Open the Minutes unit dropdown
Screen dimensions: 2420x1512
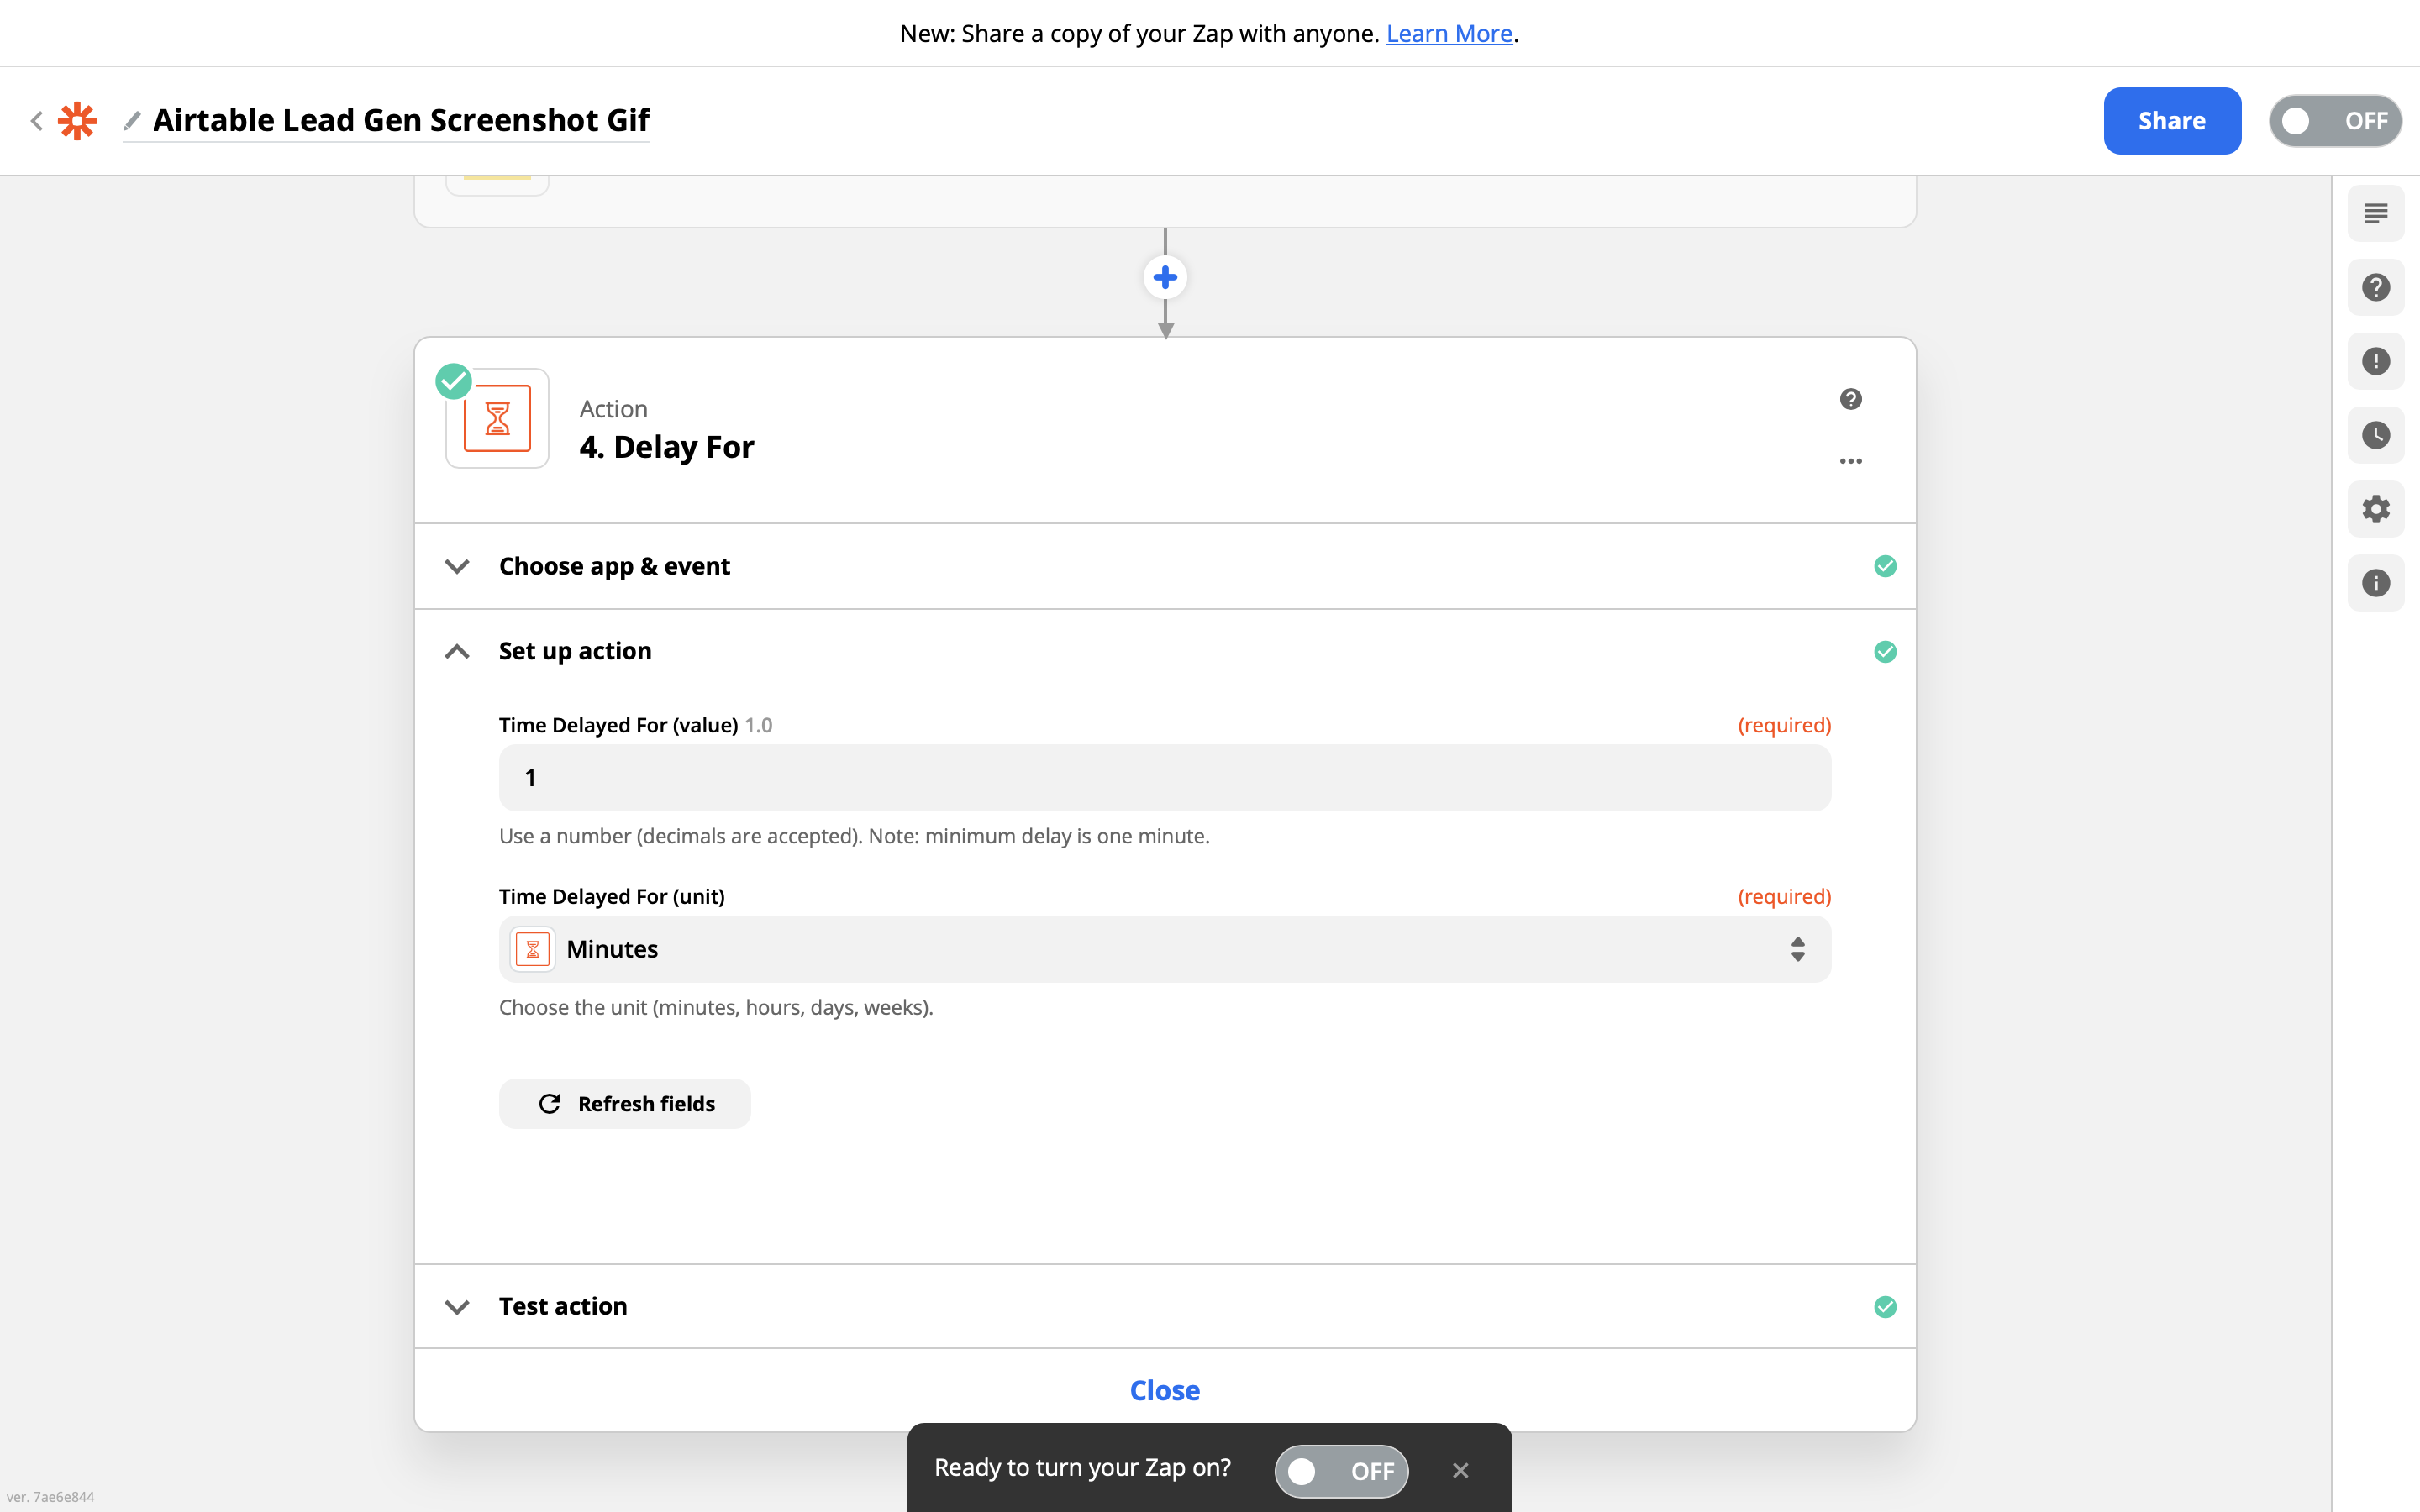pos(1164,949)
